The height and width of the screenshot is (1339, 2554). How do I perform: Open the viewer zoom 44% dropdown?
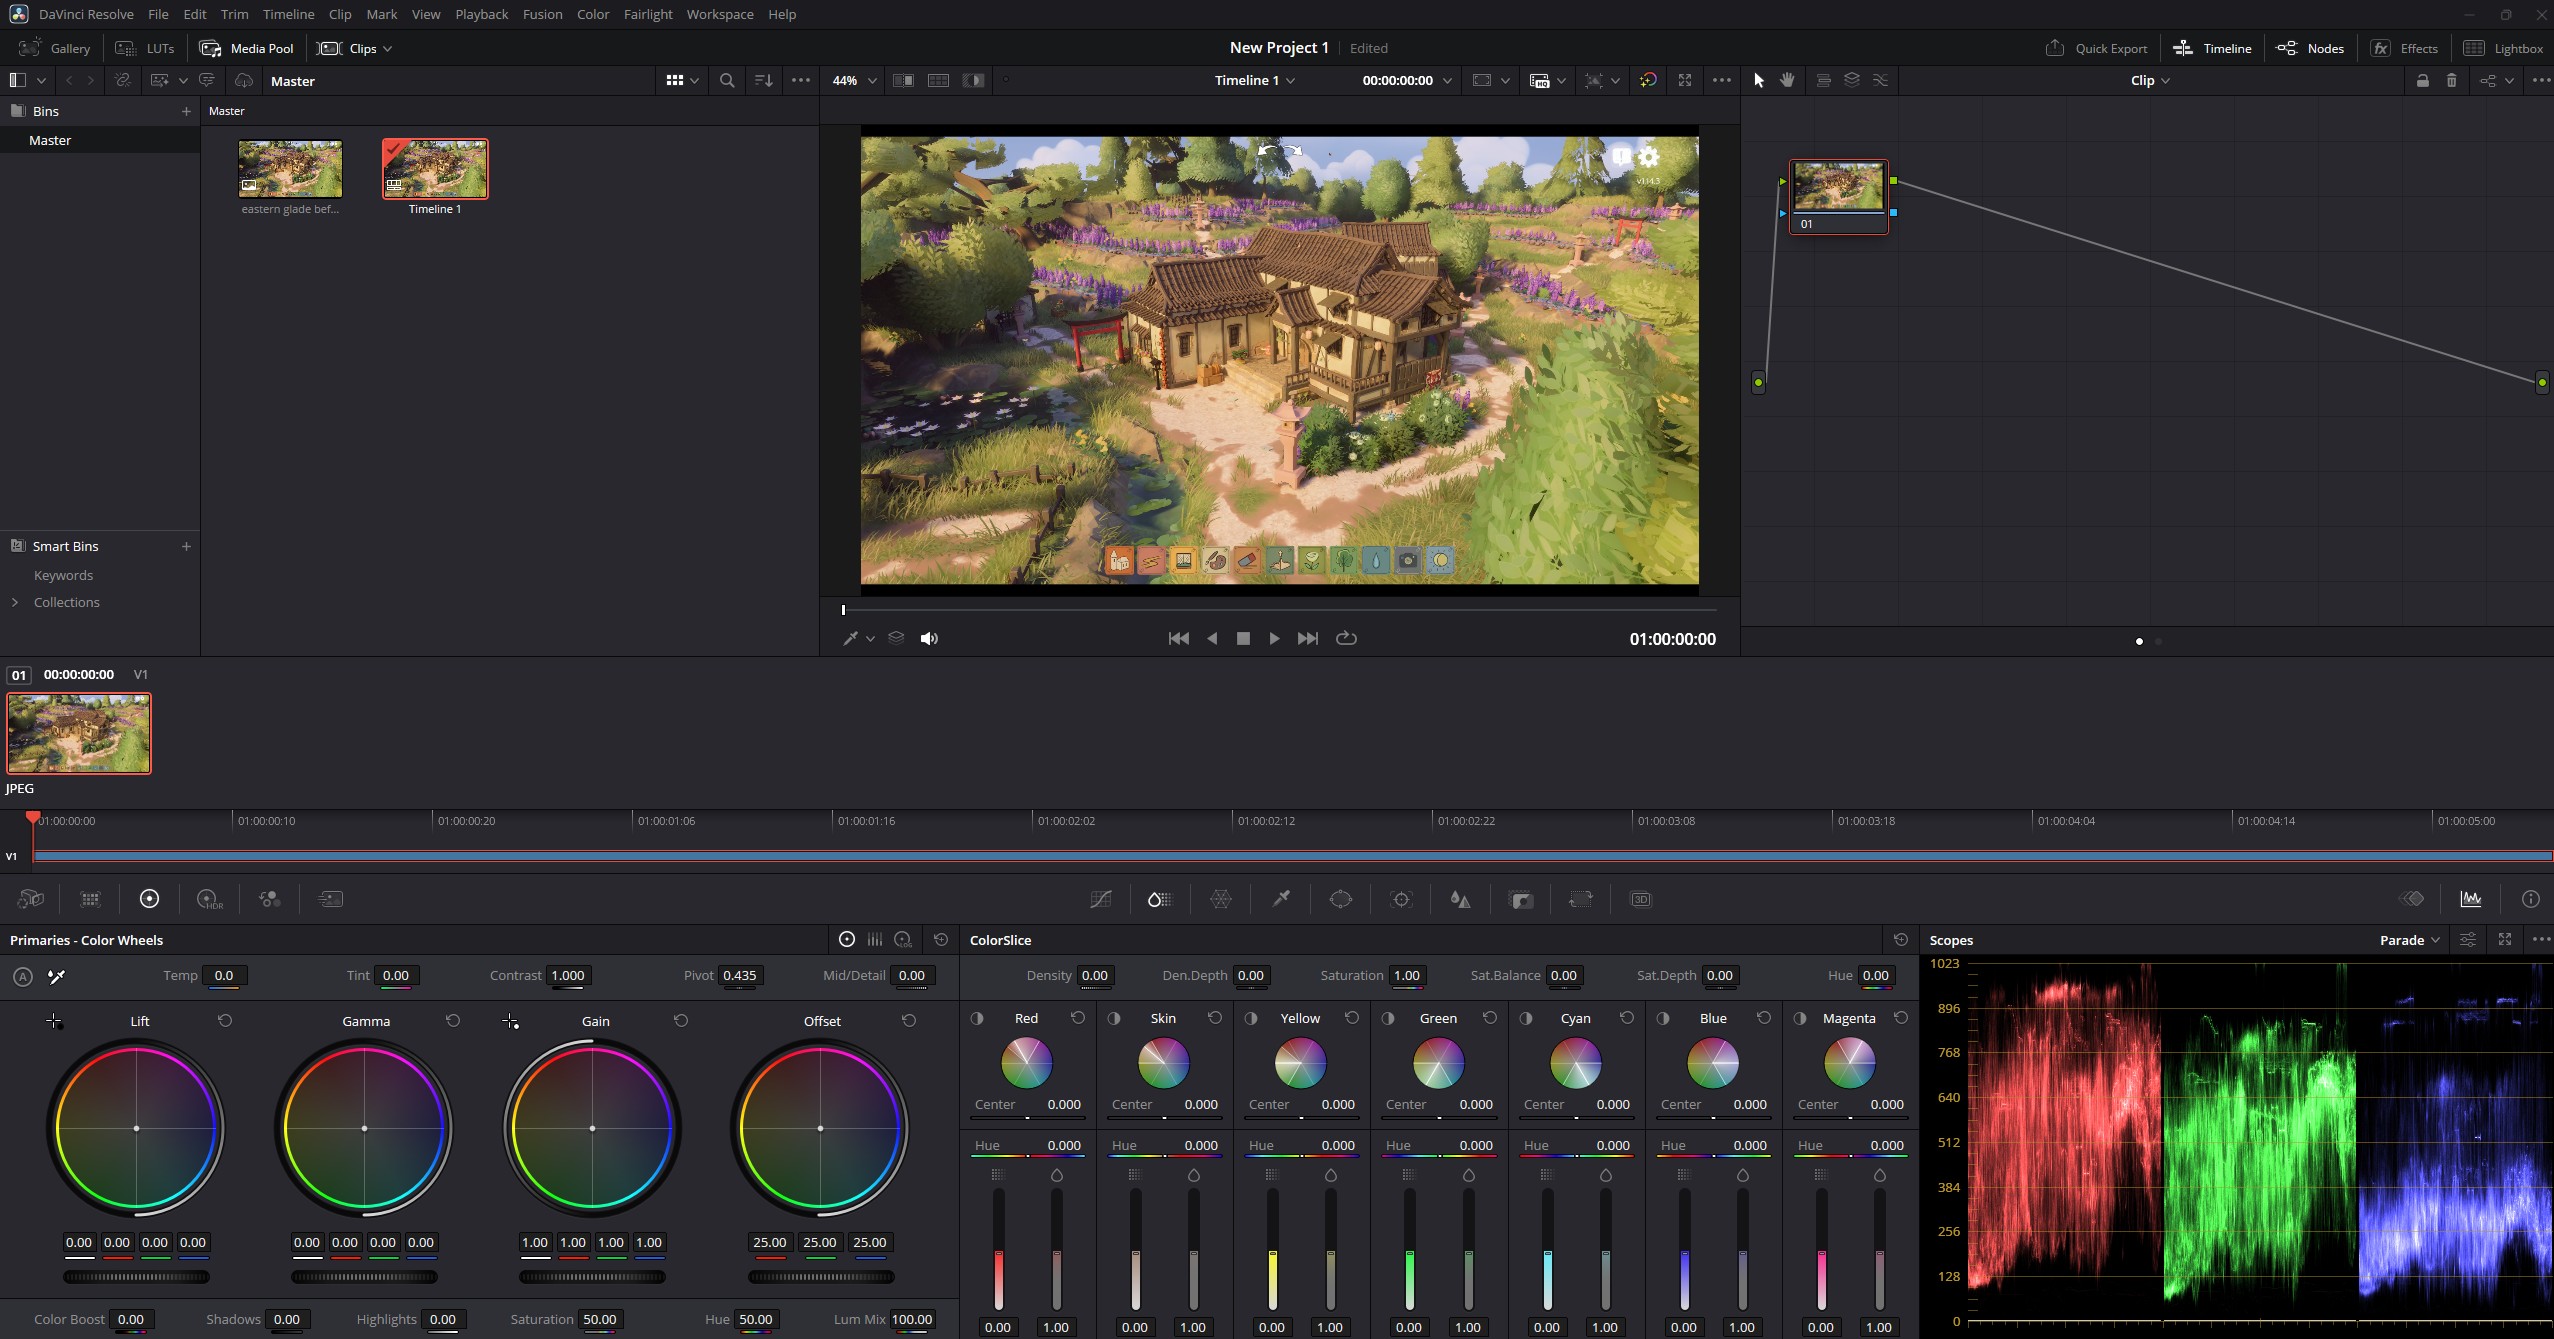click(855, 80)
